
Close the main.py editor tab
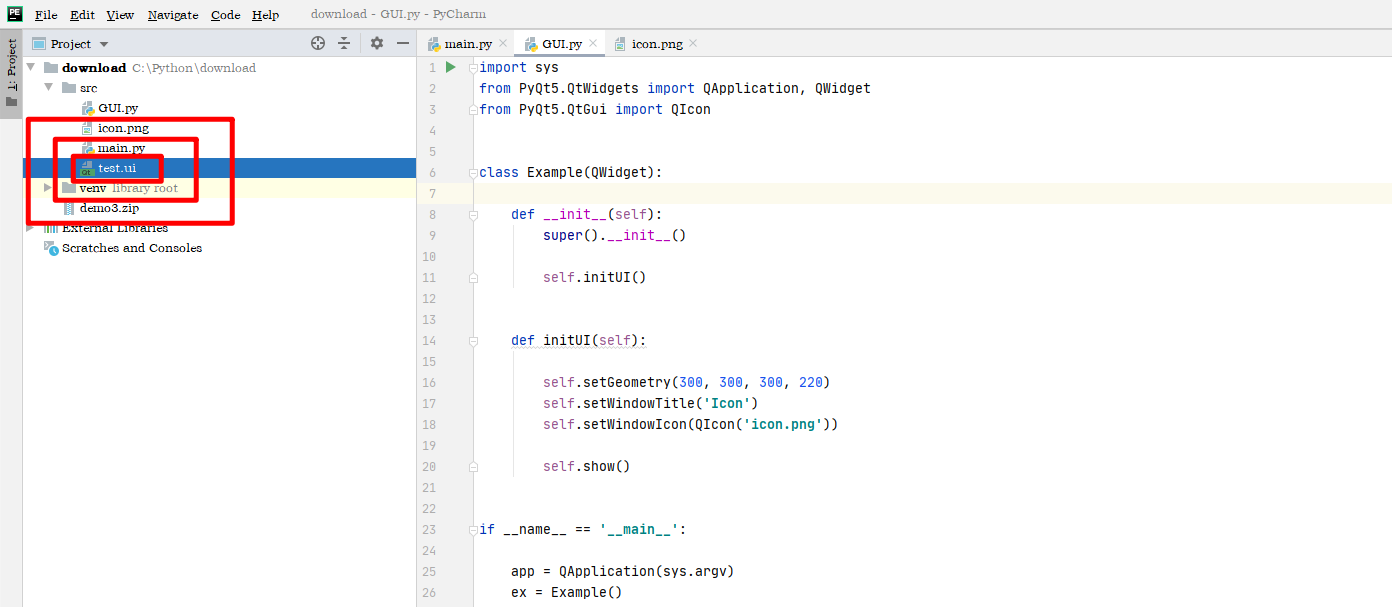(x=505, y=43)
